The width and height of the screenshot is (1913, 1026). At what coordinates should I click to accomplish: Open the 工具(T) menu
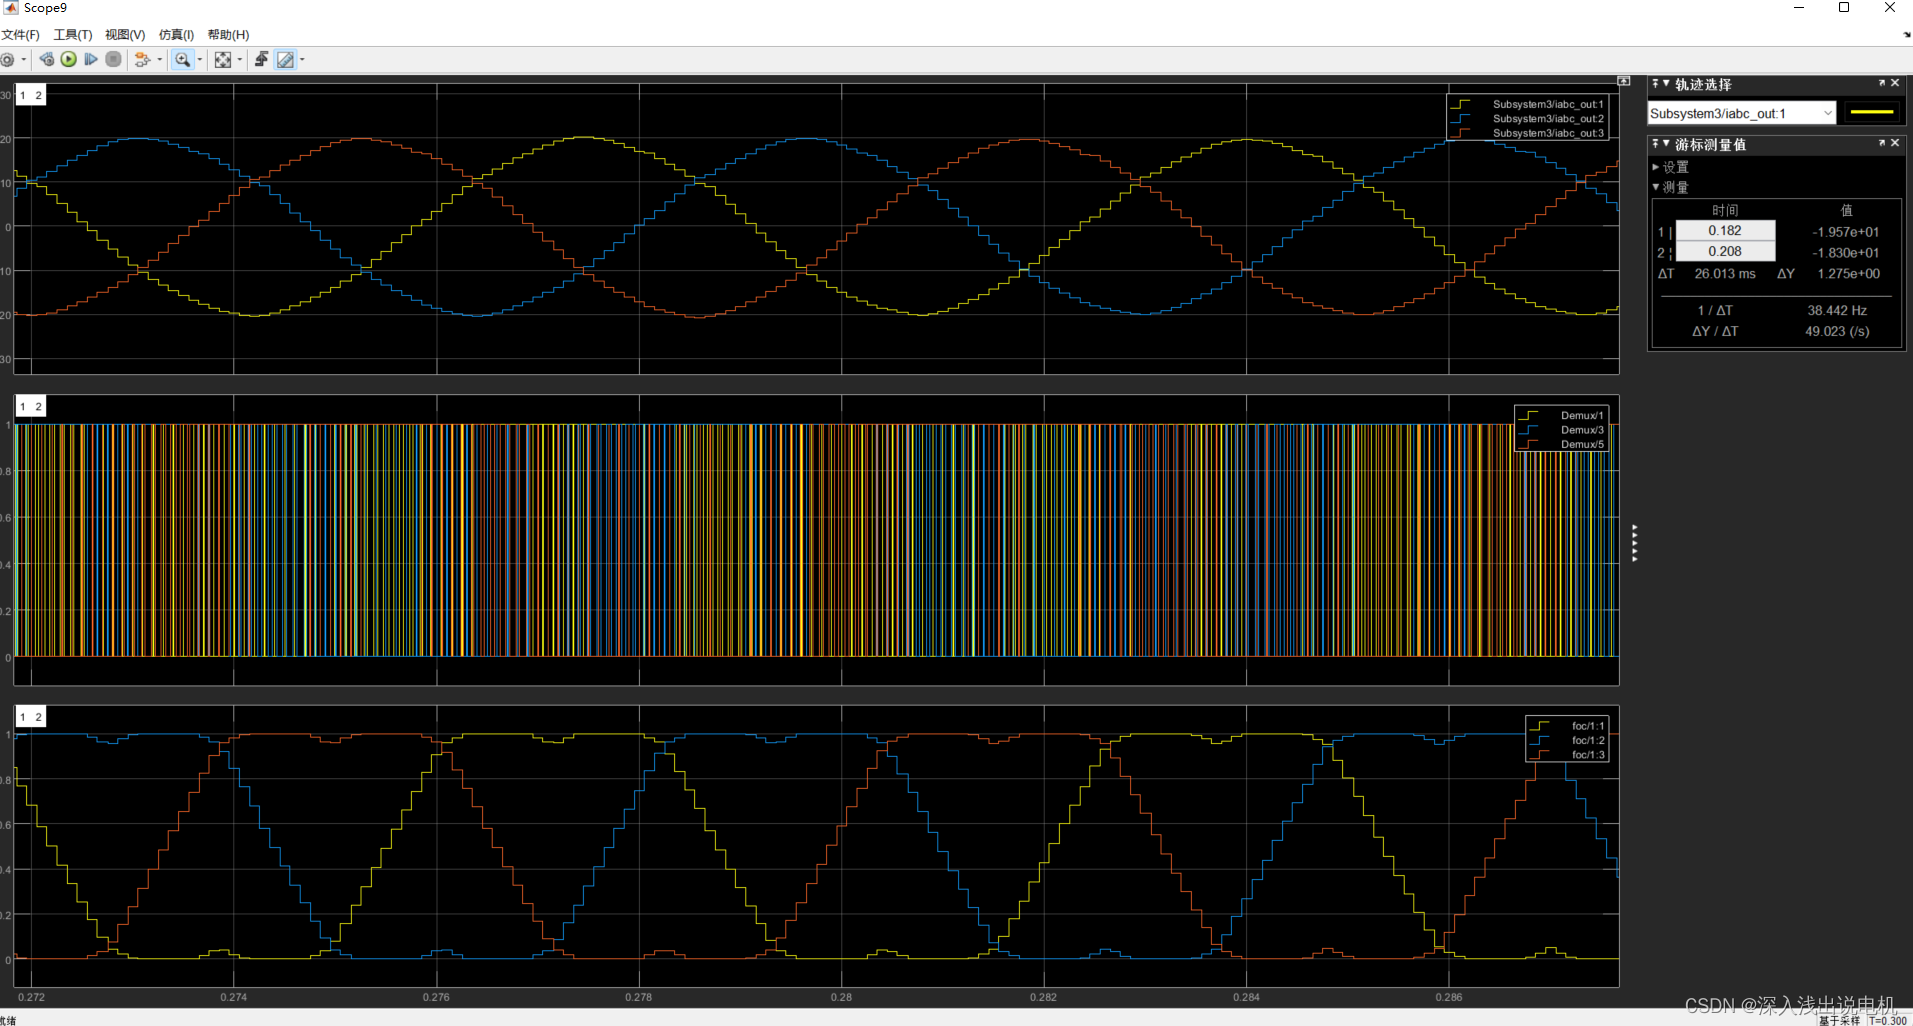(72, 35)
